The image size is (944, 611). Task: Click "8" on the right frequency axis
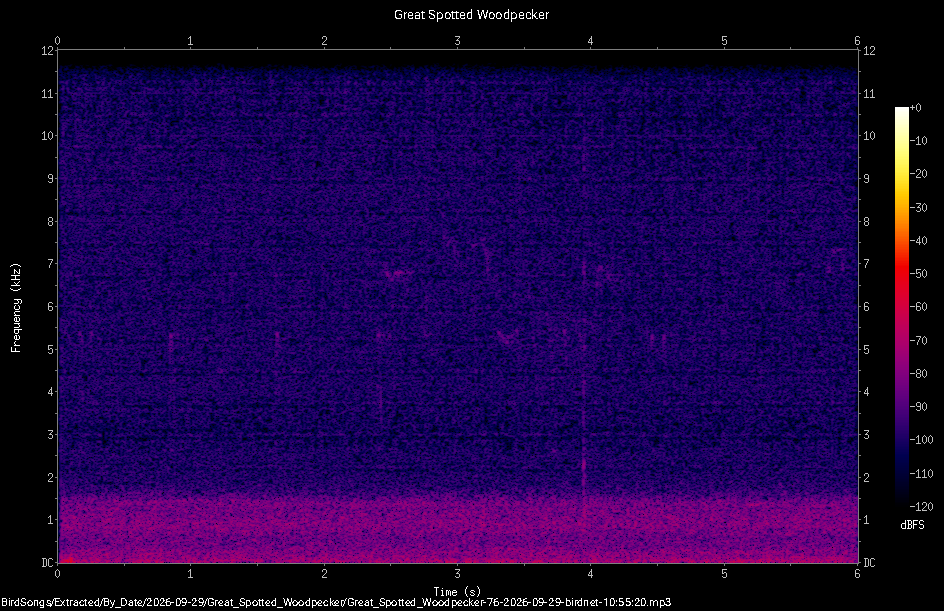coord(866,222)
